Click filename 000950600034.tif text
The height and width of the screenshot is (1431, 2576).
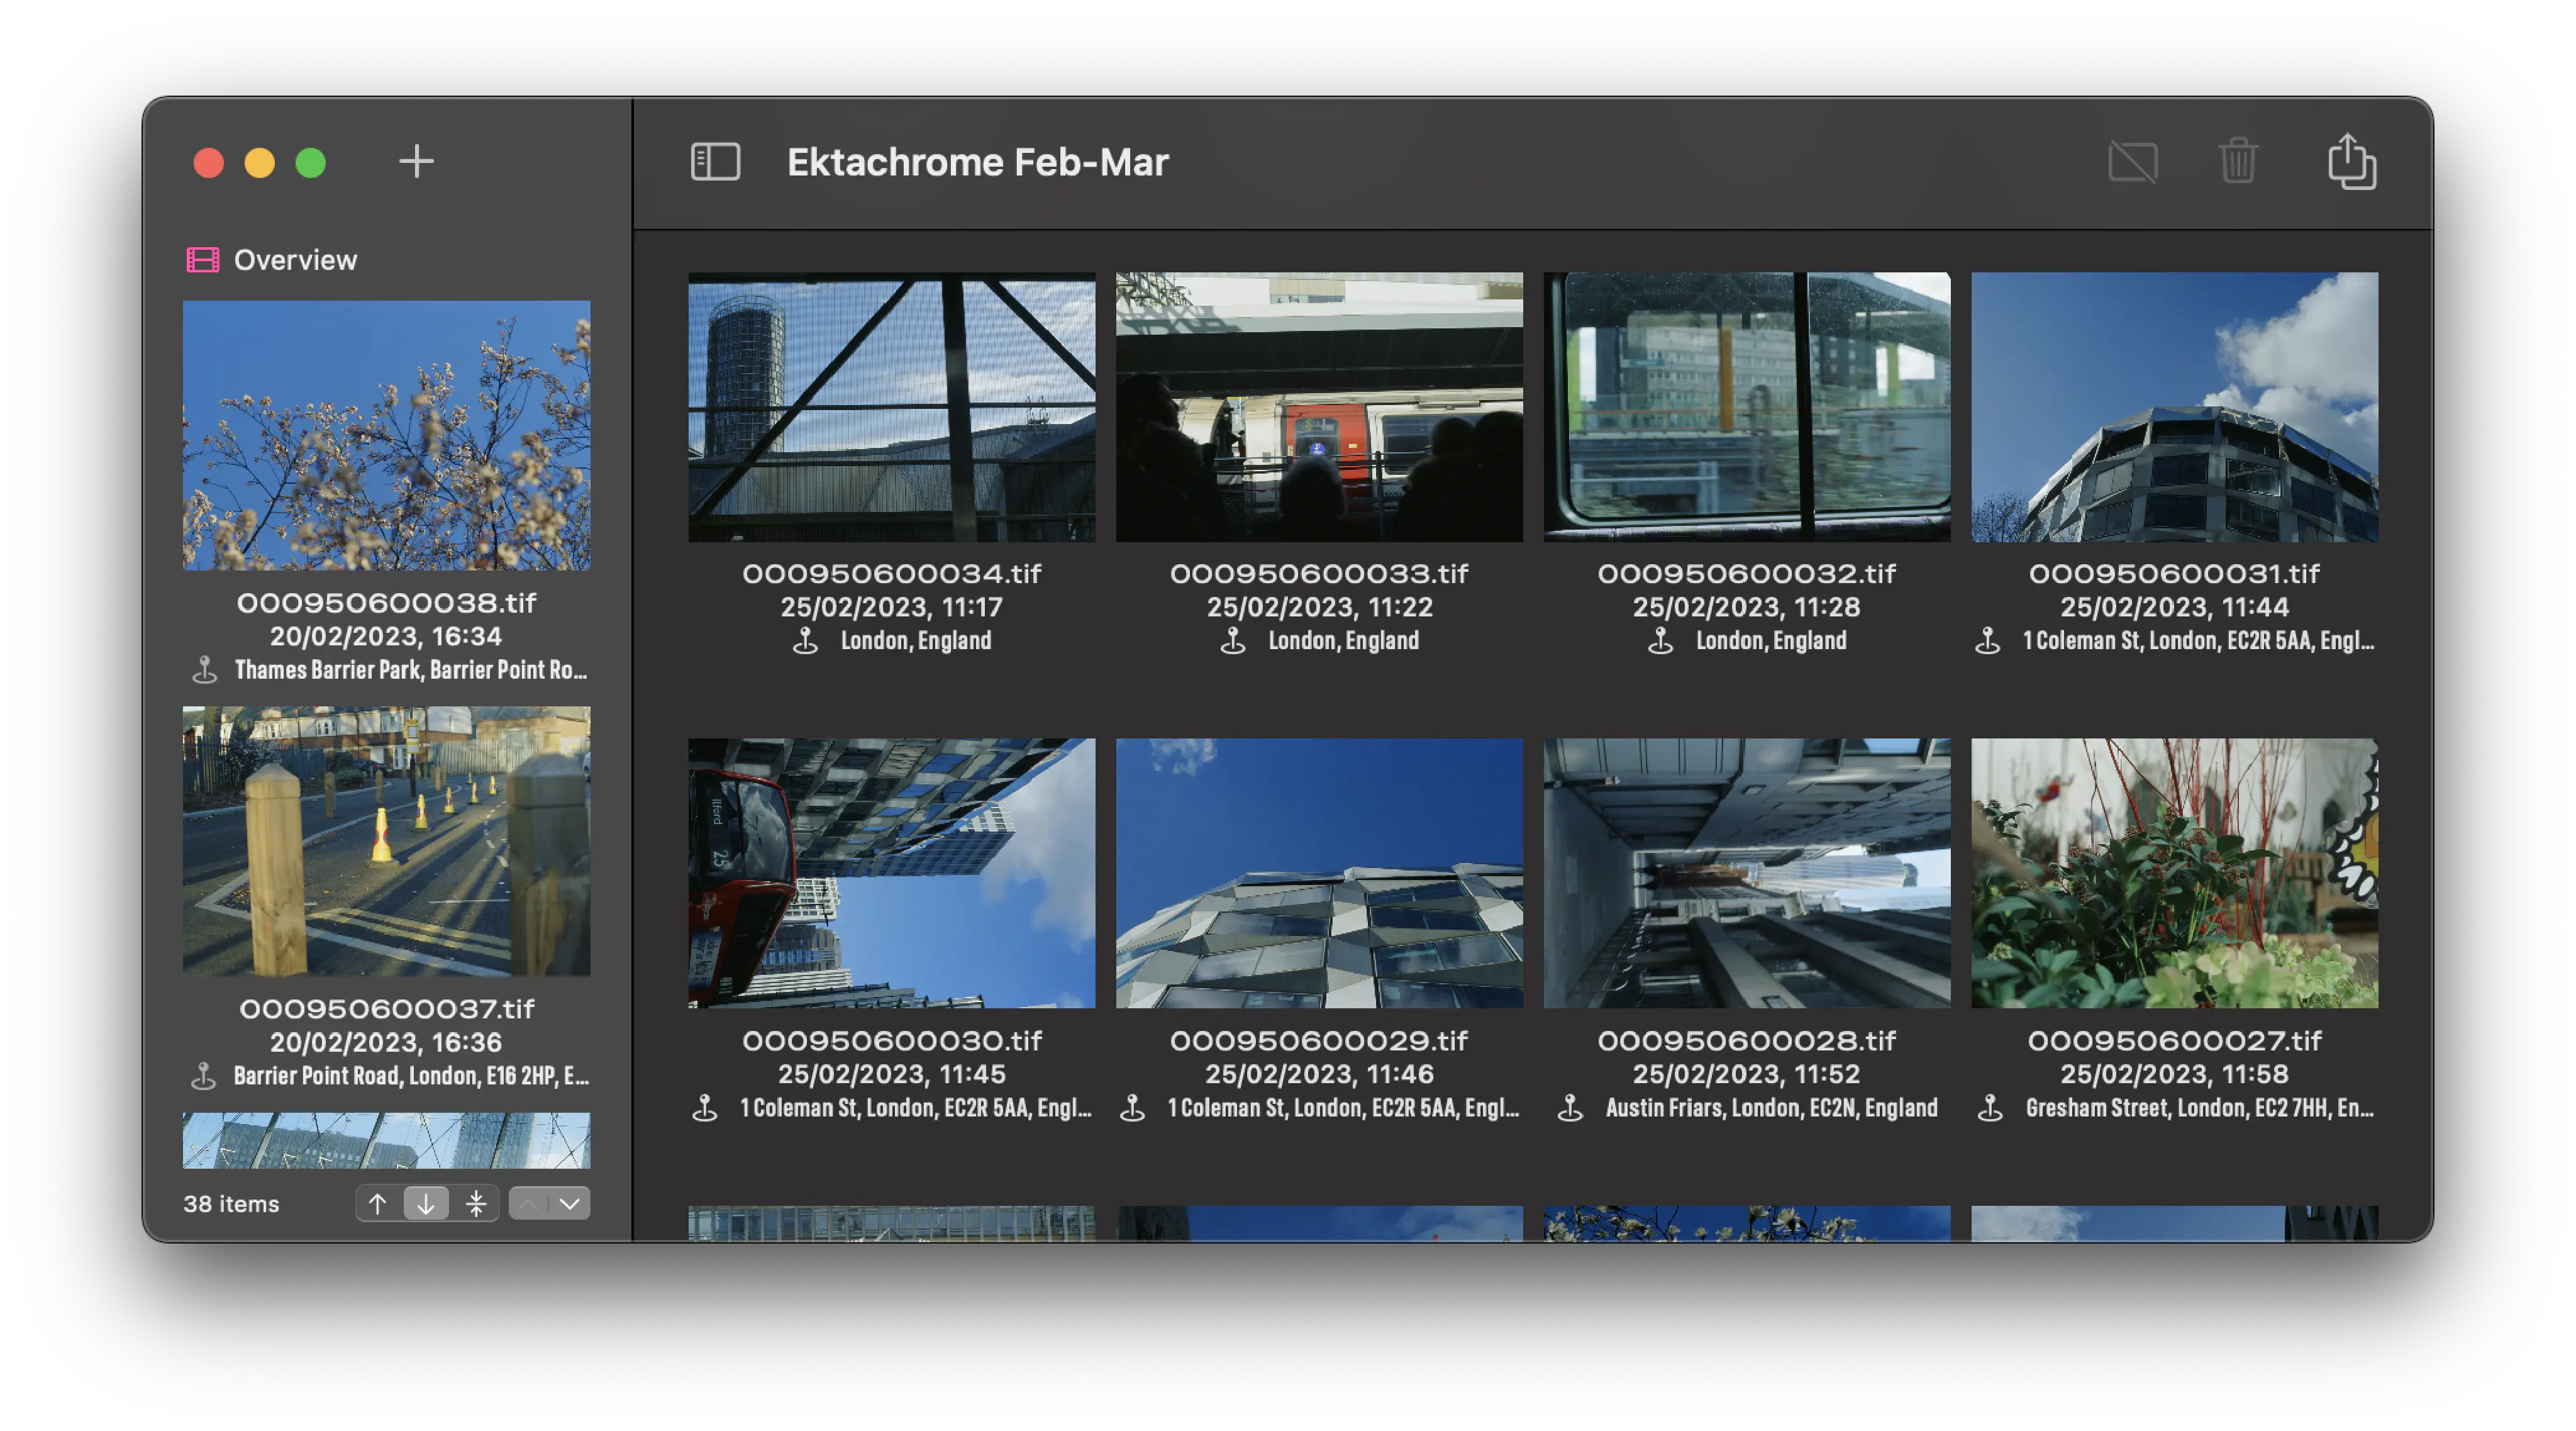click(891, 574)
